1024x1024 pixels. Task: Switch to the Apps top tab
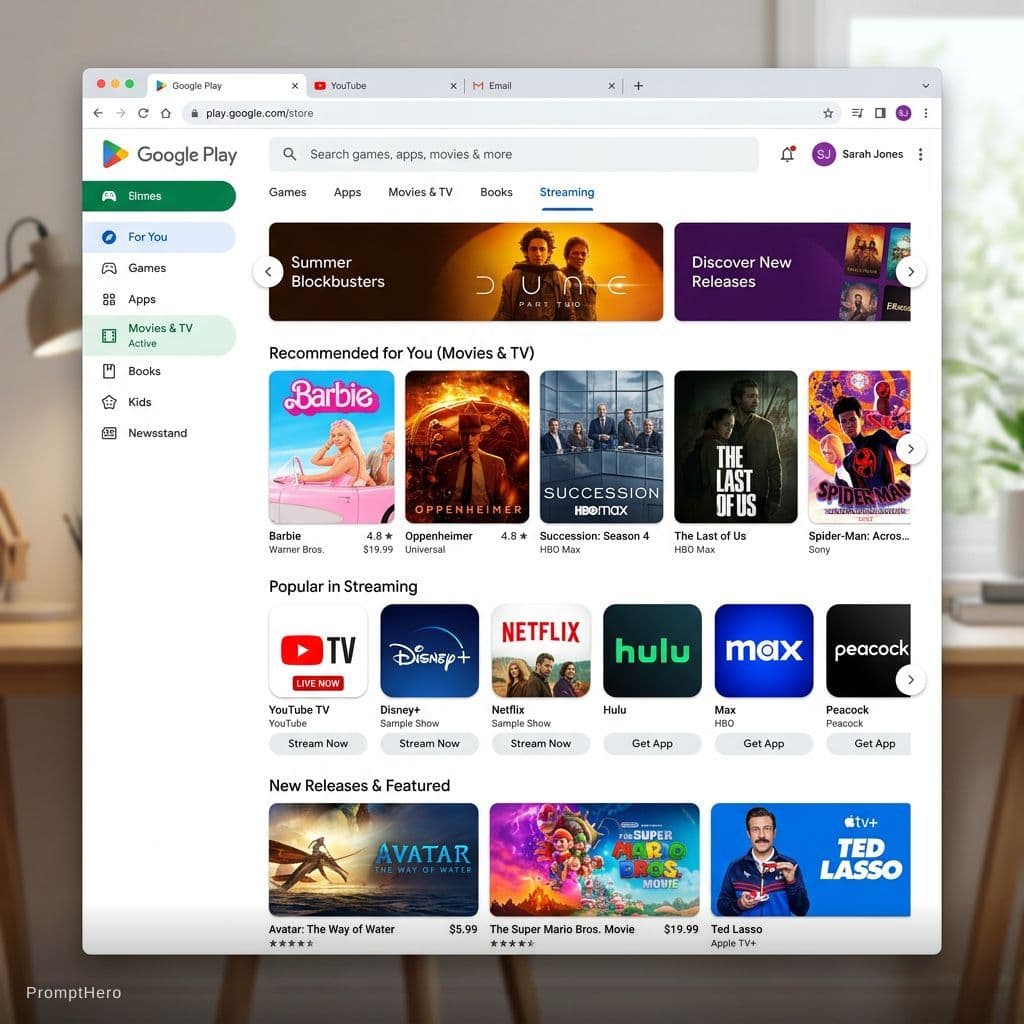click(347, 192)
